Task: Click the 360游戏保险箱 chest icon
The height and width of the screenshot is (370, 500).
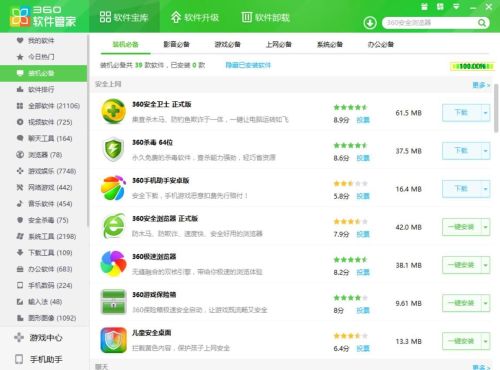Action: click(113, 302)
